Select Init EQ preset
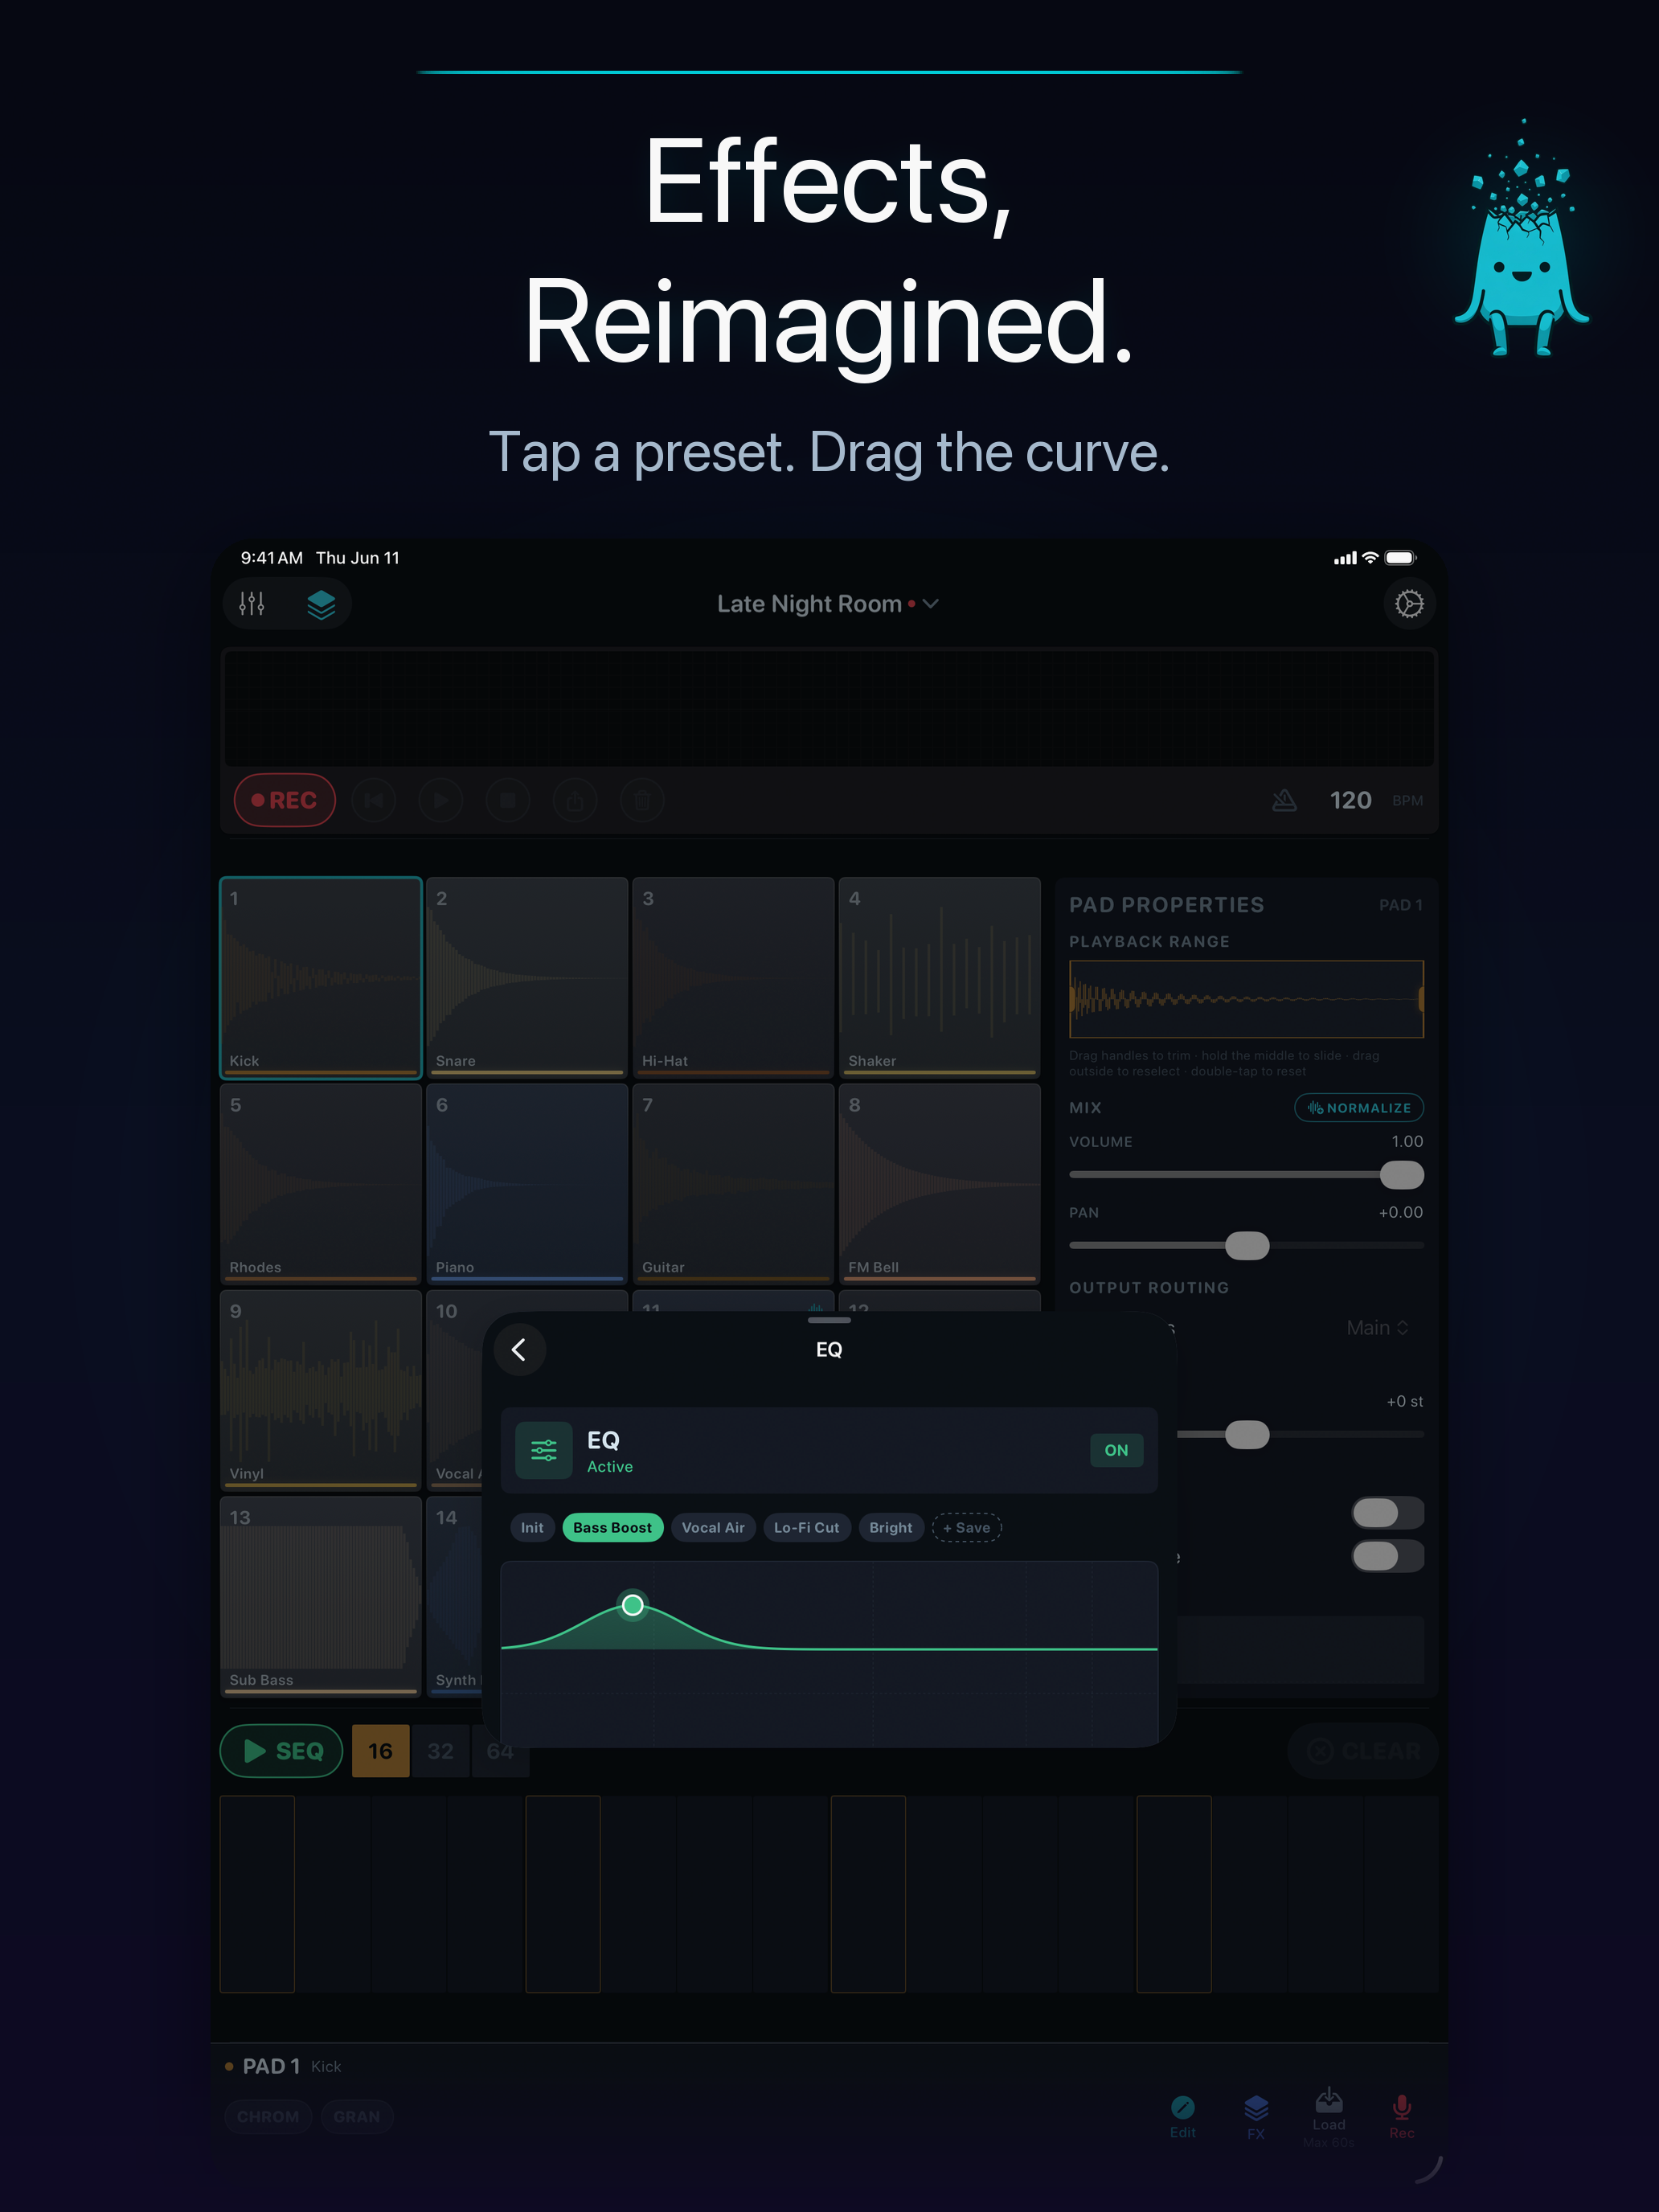The image size is (1659, 2212). [532, 1528]
